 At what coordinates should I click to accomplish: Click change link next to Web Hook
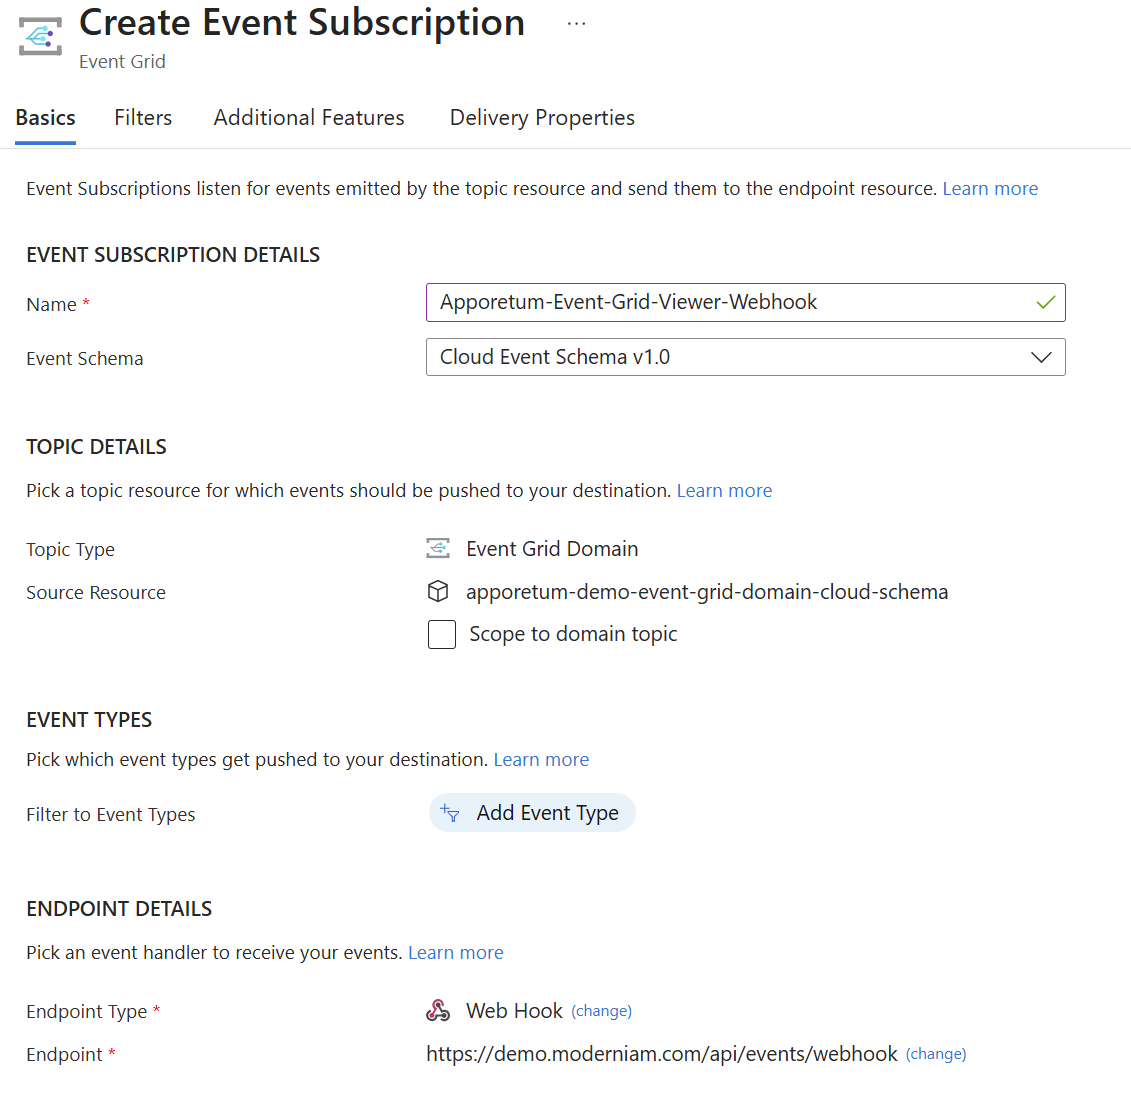602,1011
